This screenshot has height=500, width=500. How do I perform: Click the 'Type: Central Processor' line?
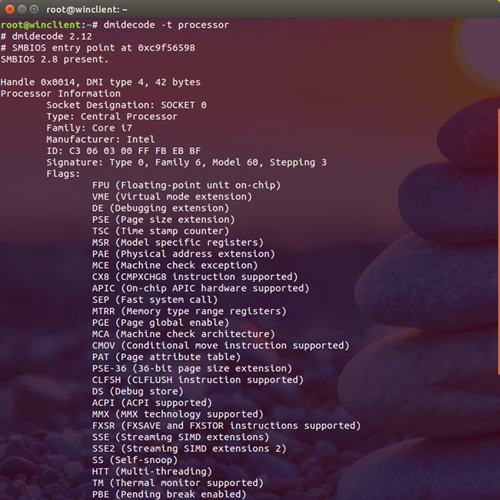coord(112,116)
